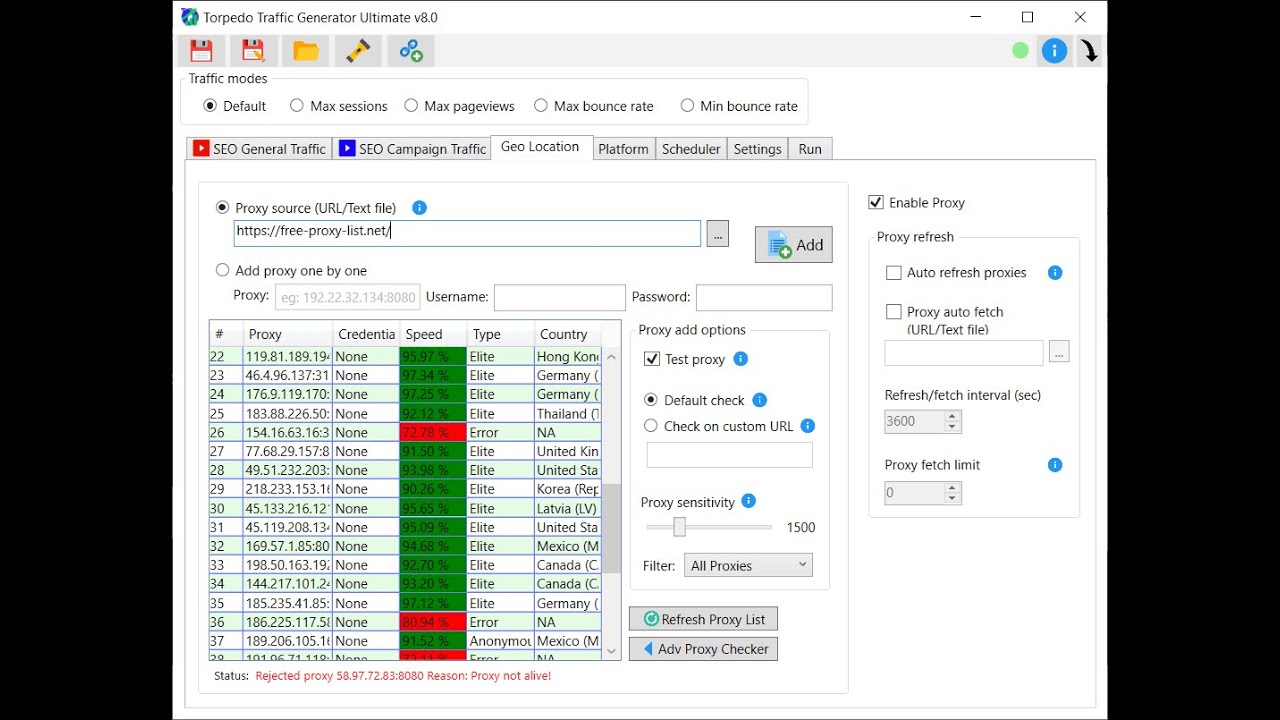Click info icon next to Default check
1280x720 pixels.
759,400
